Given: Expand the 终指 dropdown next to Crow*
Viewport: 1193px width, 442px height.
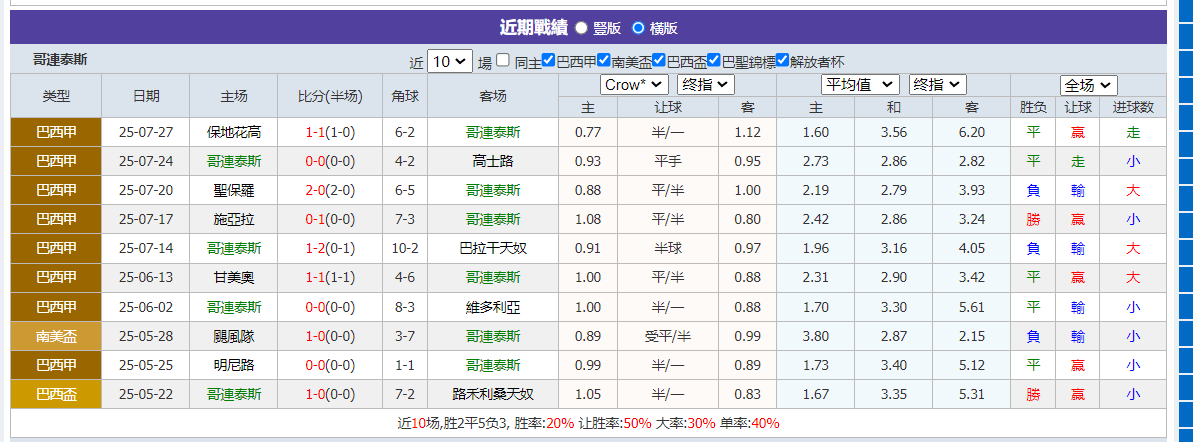Looking at the screenshot, I should coord(705,85).
